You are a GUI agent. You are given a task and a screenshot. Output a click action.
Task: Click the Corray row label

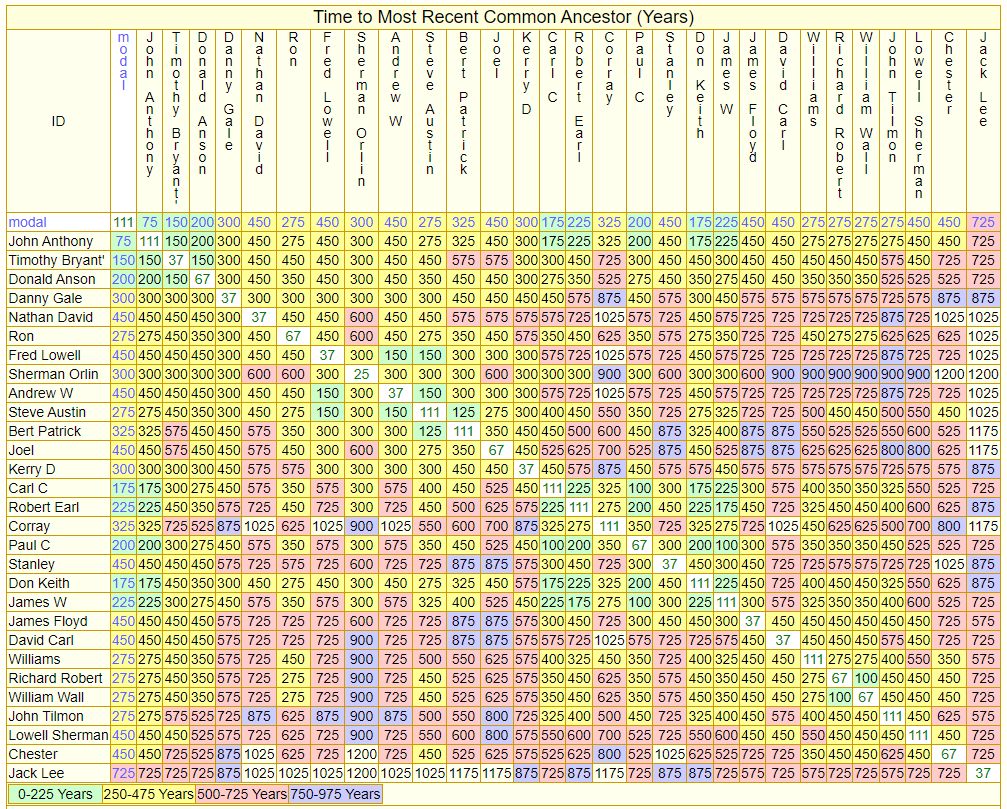29,526
